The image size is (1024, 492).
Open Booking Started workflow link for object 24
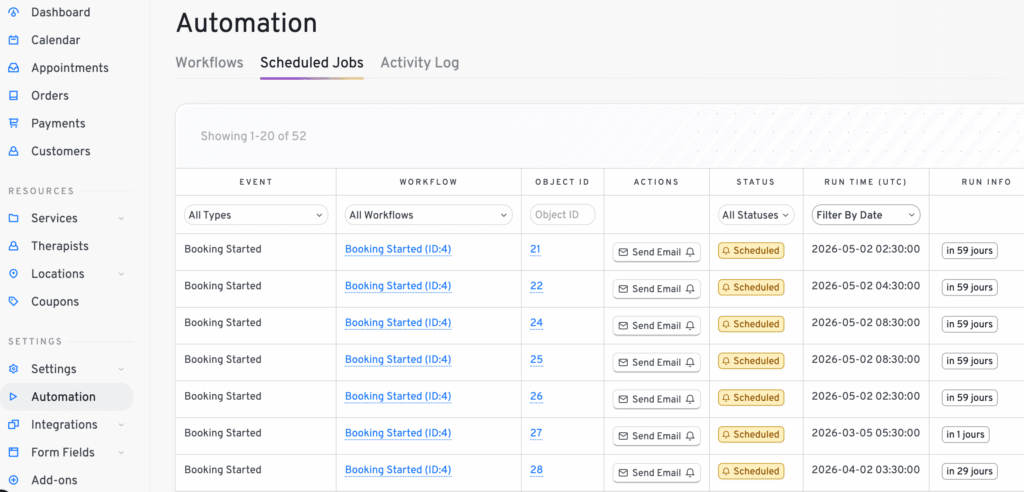(398, 323)
